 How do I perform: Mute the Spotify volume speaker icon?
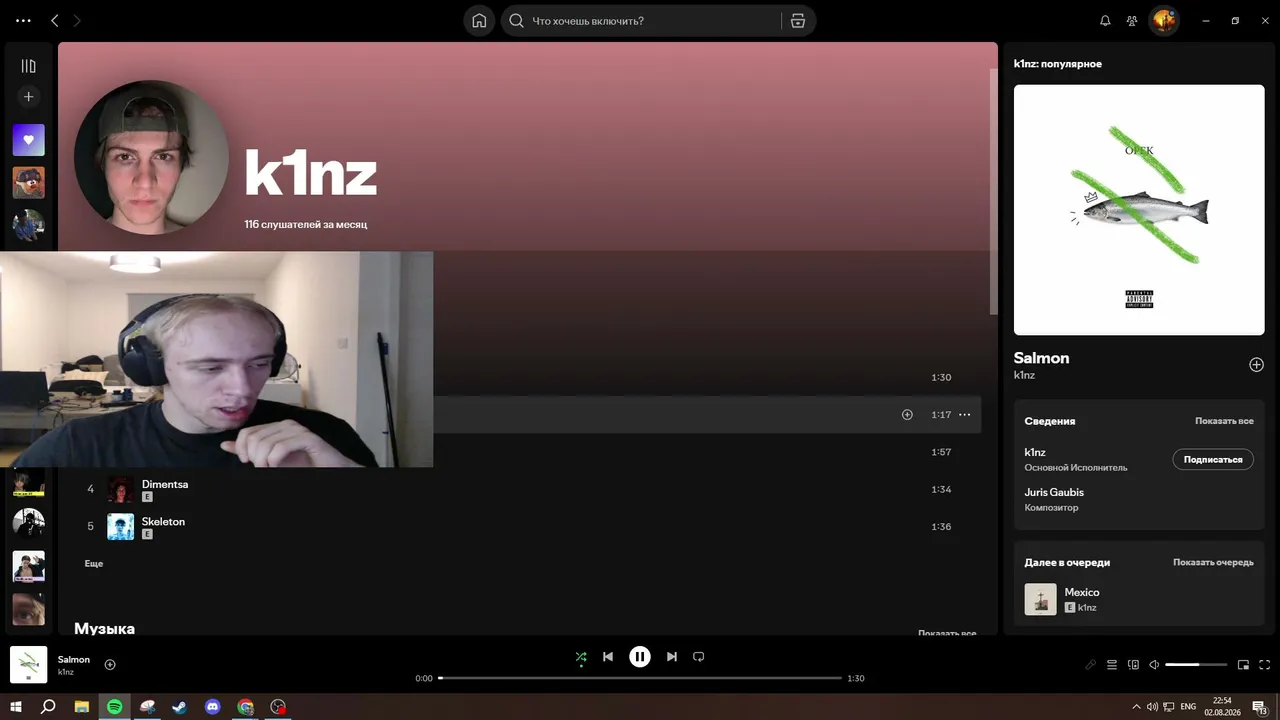coord(1154,665)
